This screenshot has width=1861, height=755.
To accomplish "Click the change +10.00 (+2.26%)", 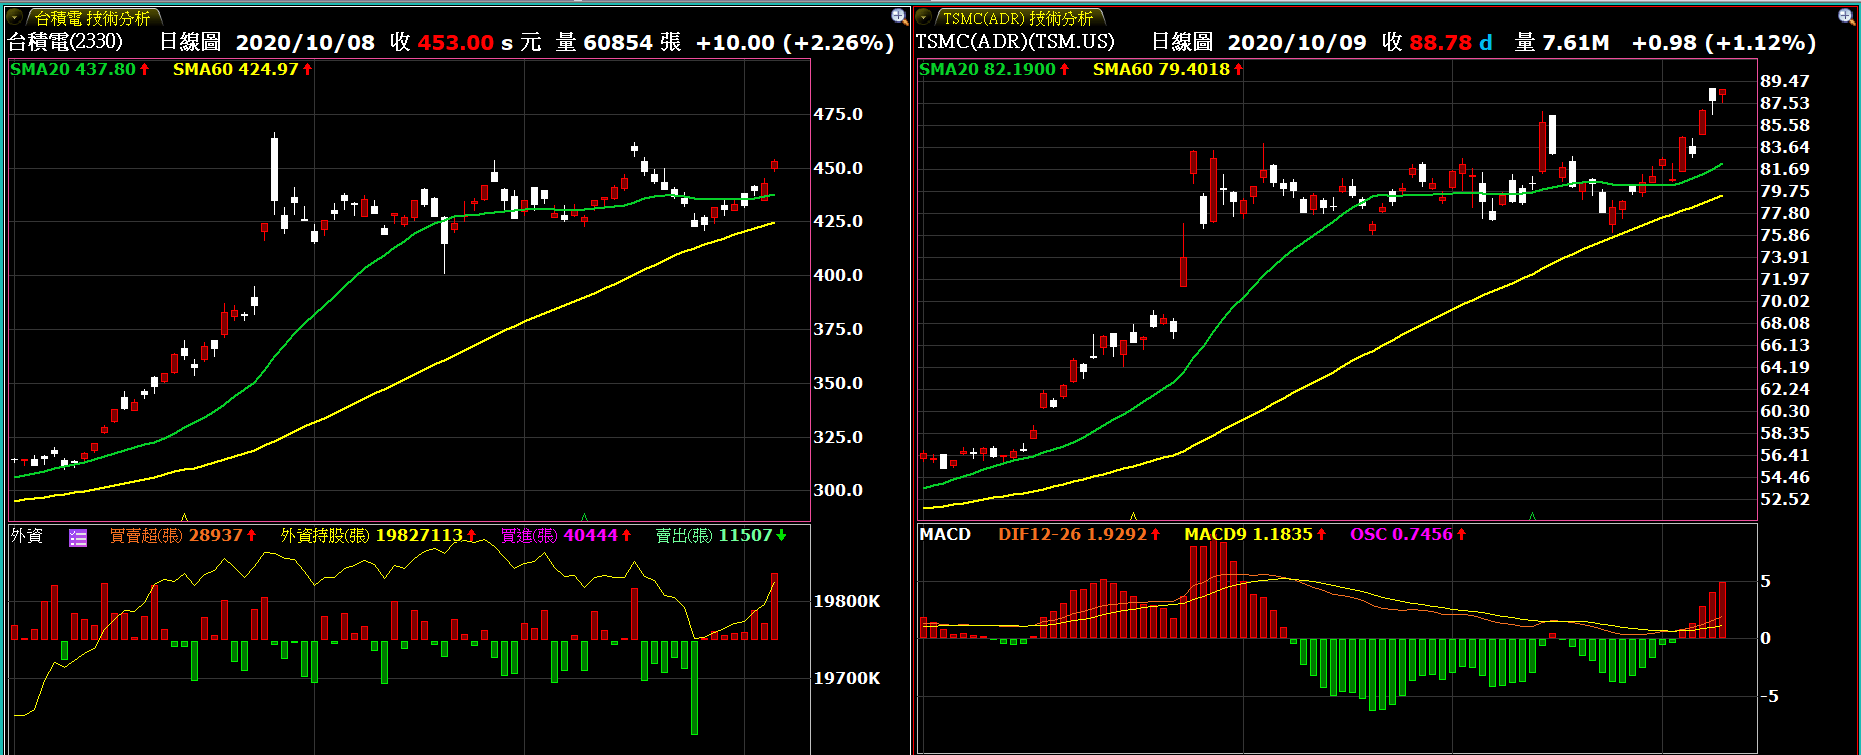I will coord(795,43).
